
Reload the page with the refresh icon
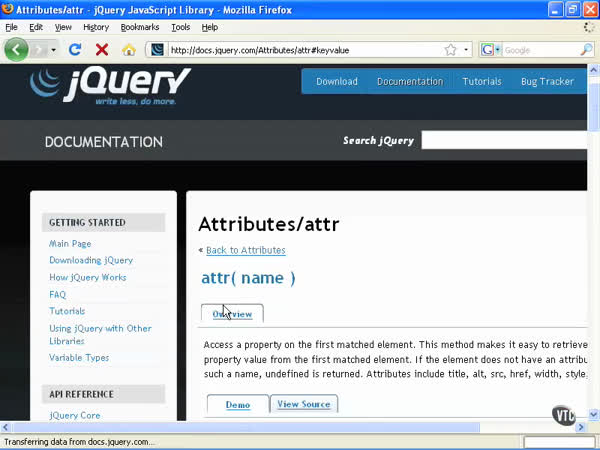point(75,49)
